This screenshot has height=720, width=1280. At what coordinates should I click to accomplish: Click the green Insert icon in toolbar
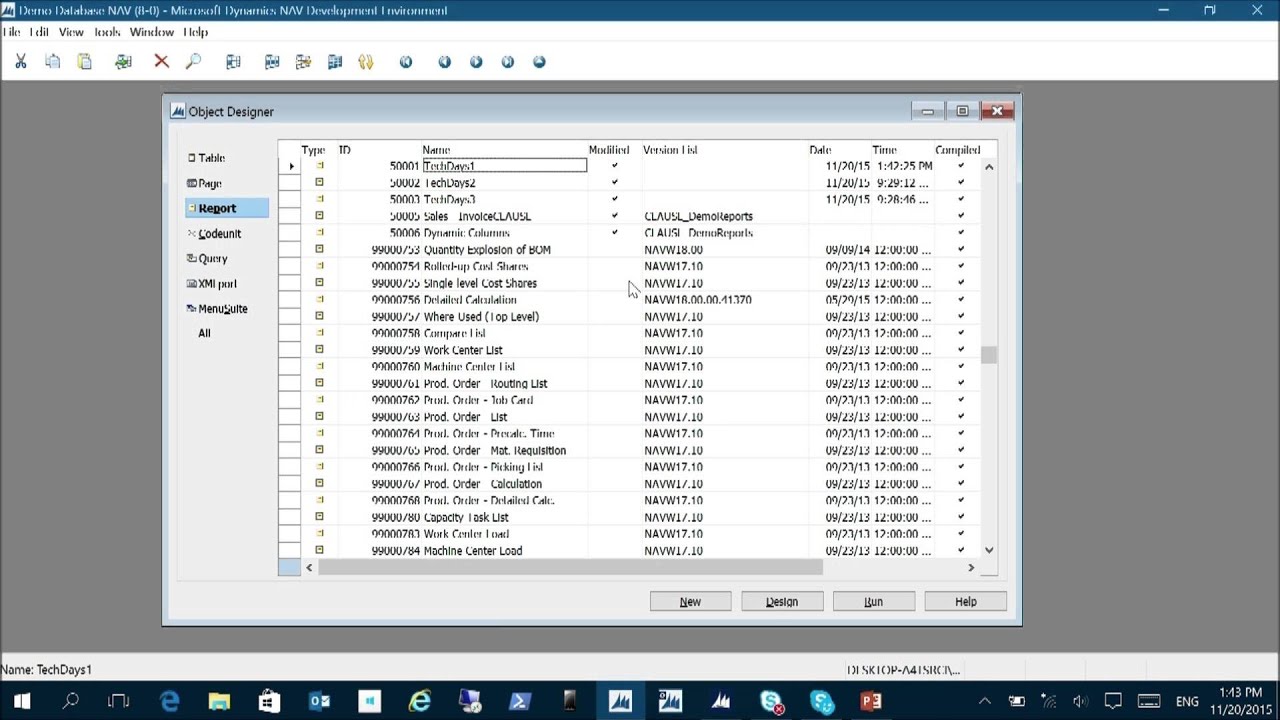(x=123, y=62)
